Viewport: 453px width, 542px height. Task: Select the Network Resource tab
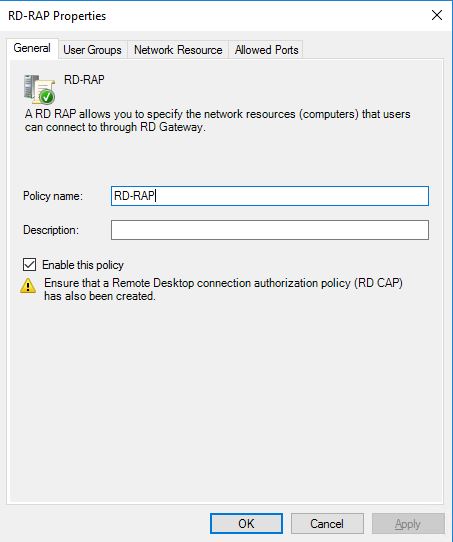(x=178, y=50)
